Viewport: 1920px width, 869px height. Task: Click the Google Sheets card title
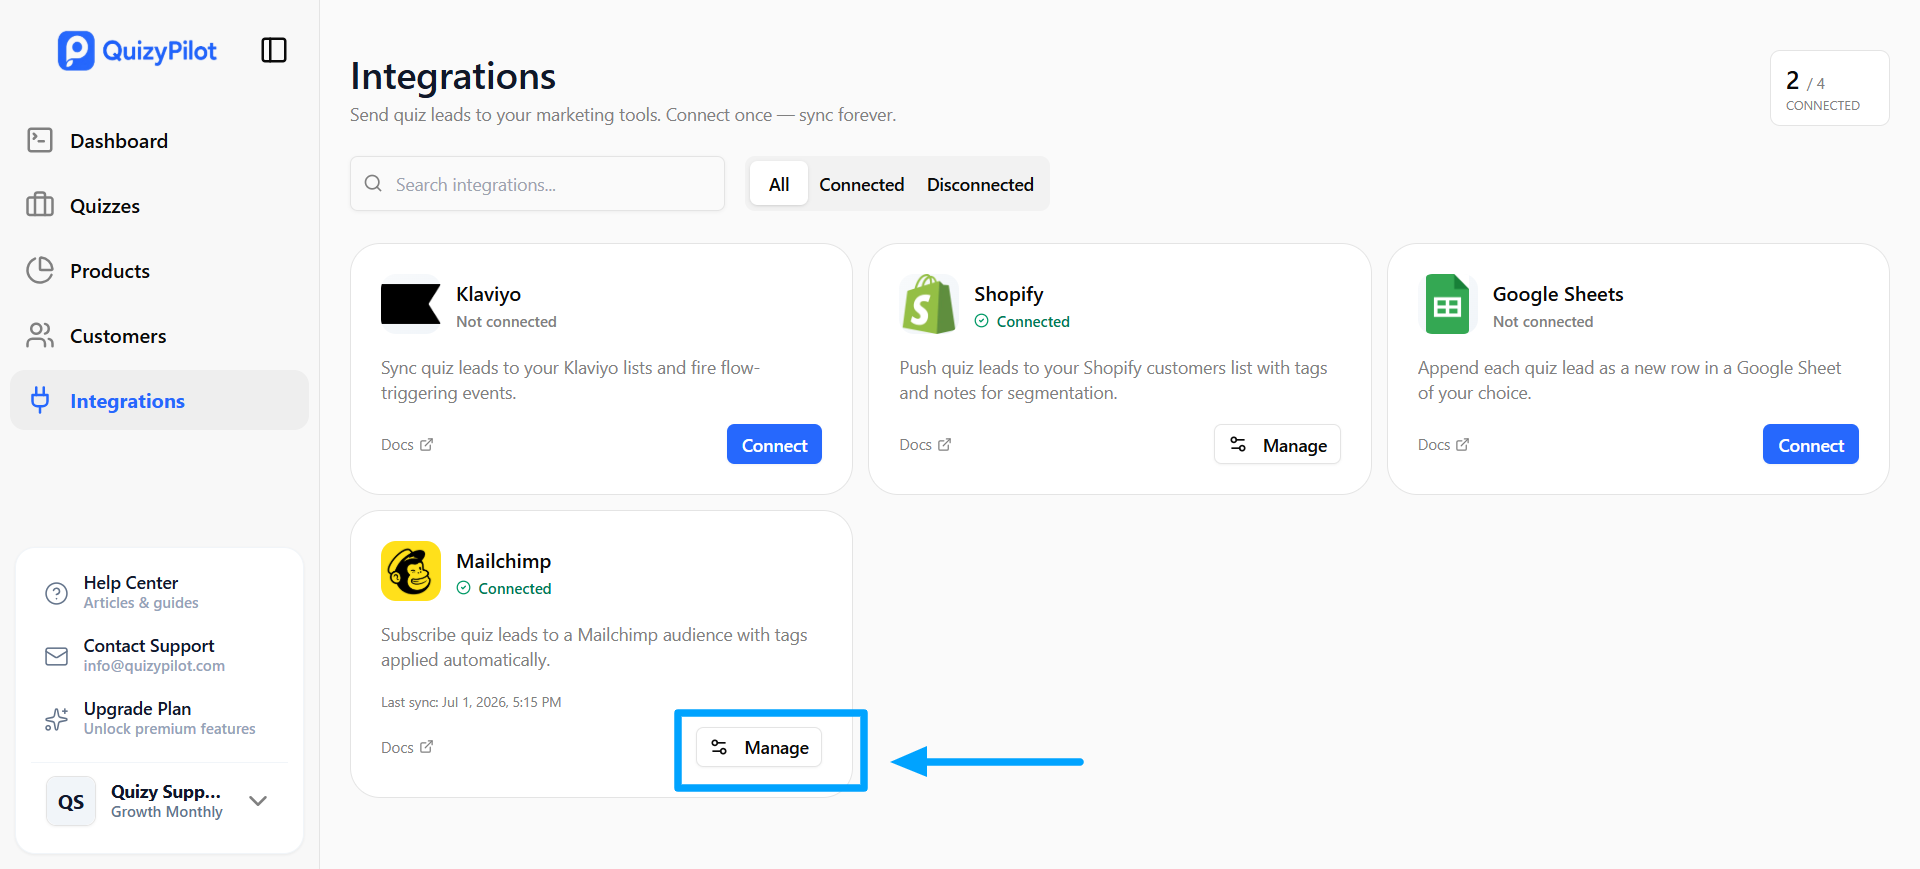(x=1558, y=294)
